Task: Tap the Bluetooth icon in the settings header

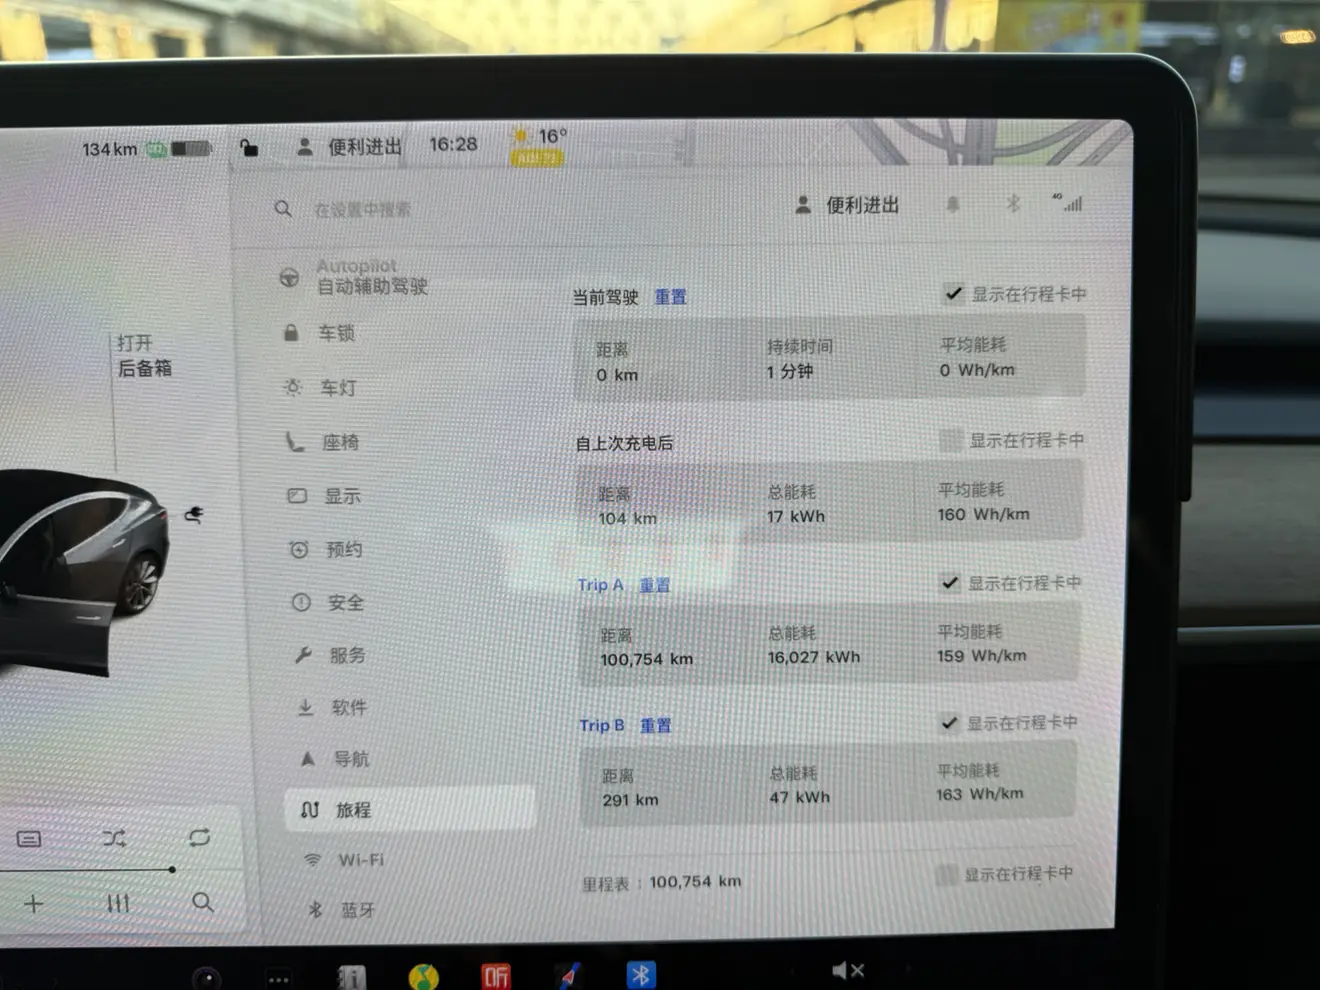Action: coord(1013,204)
